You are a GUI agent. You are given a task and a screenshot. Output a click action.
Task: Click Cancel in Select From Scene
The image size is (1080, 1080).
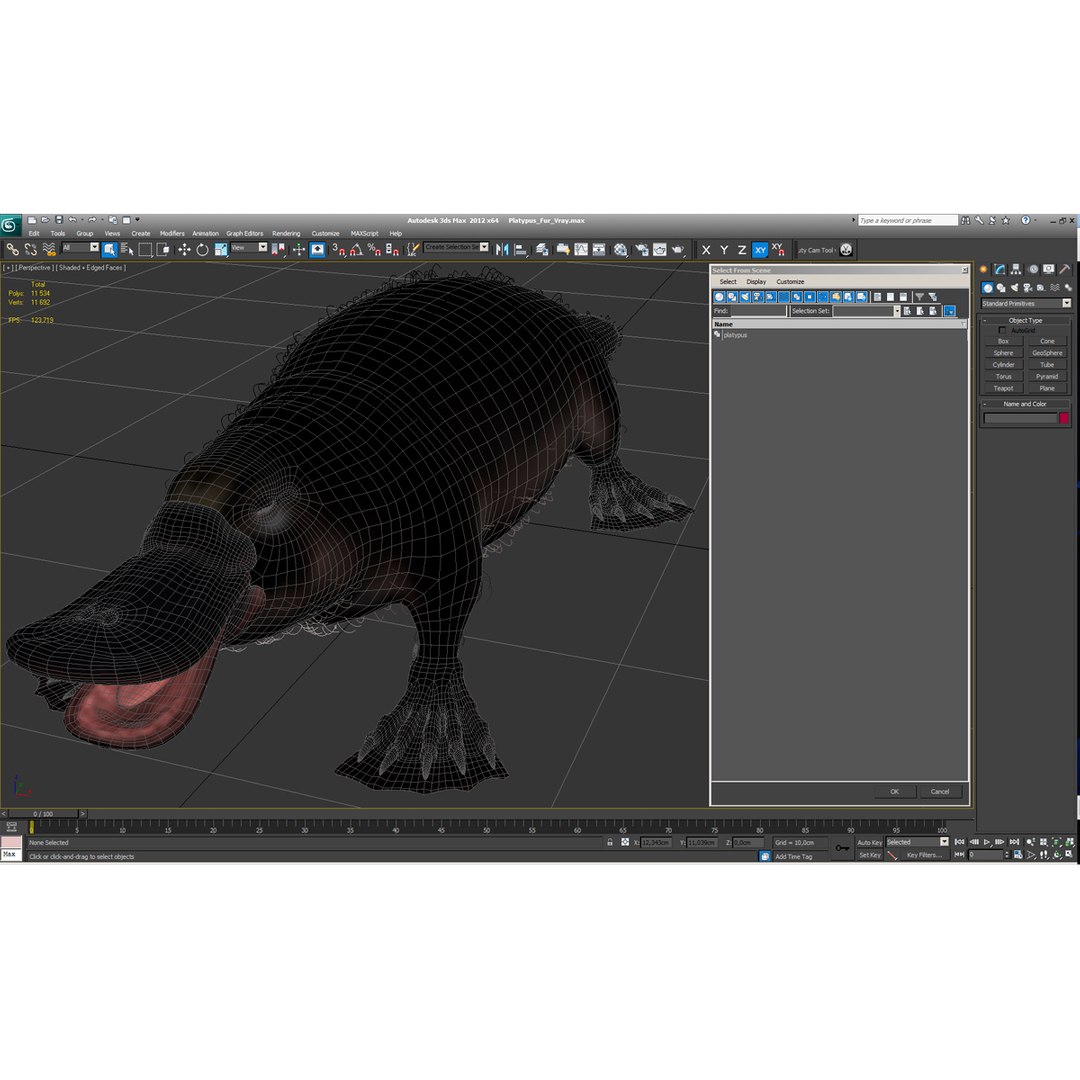pos(940,791)
